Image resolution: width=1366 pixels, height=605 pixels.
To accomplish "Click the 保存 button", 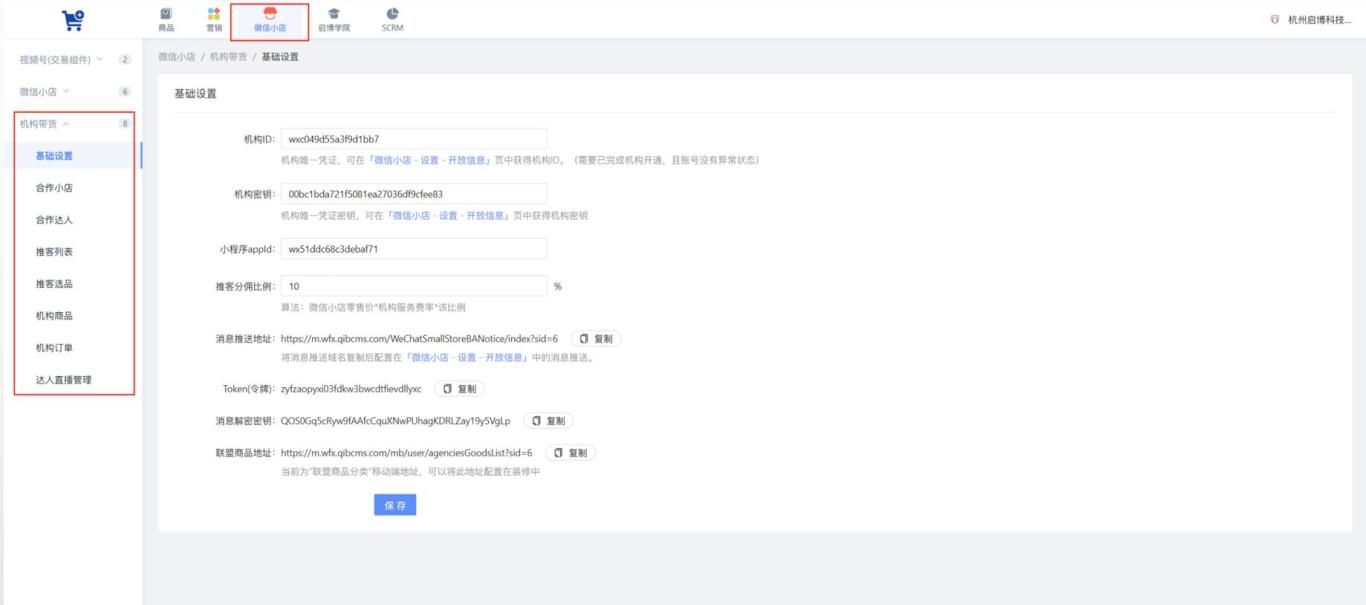I will click(x=395, y=506).
